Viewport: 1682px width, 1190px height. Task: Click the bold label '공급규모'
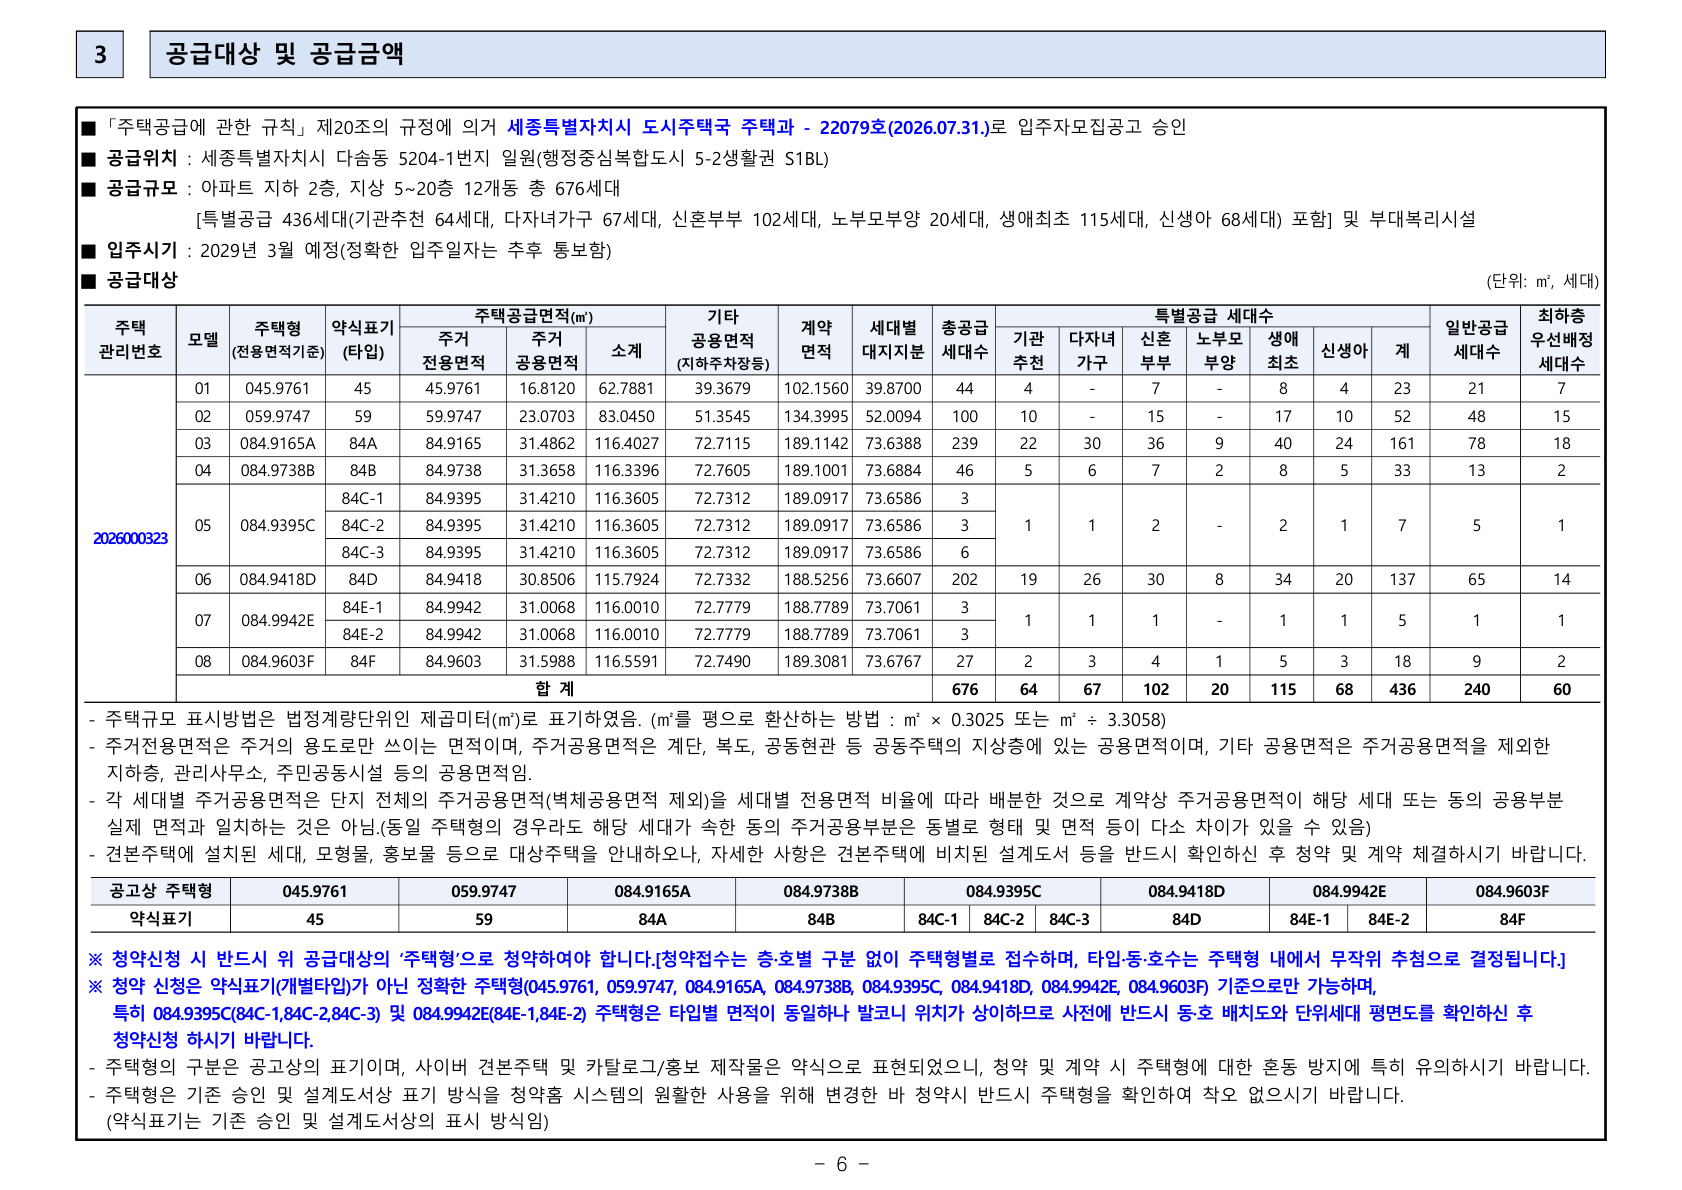tap(142, 188)
